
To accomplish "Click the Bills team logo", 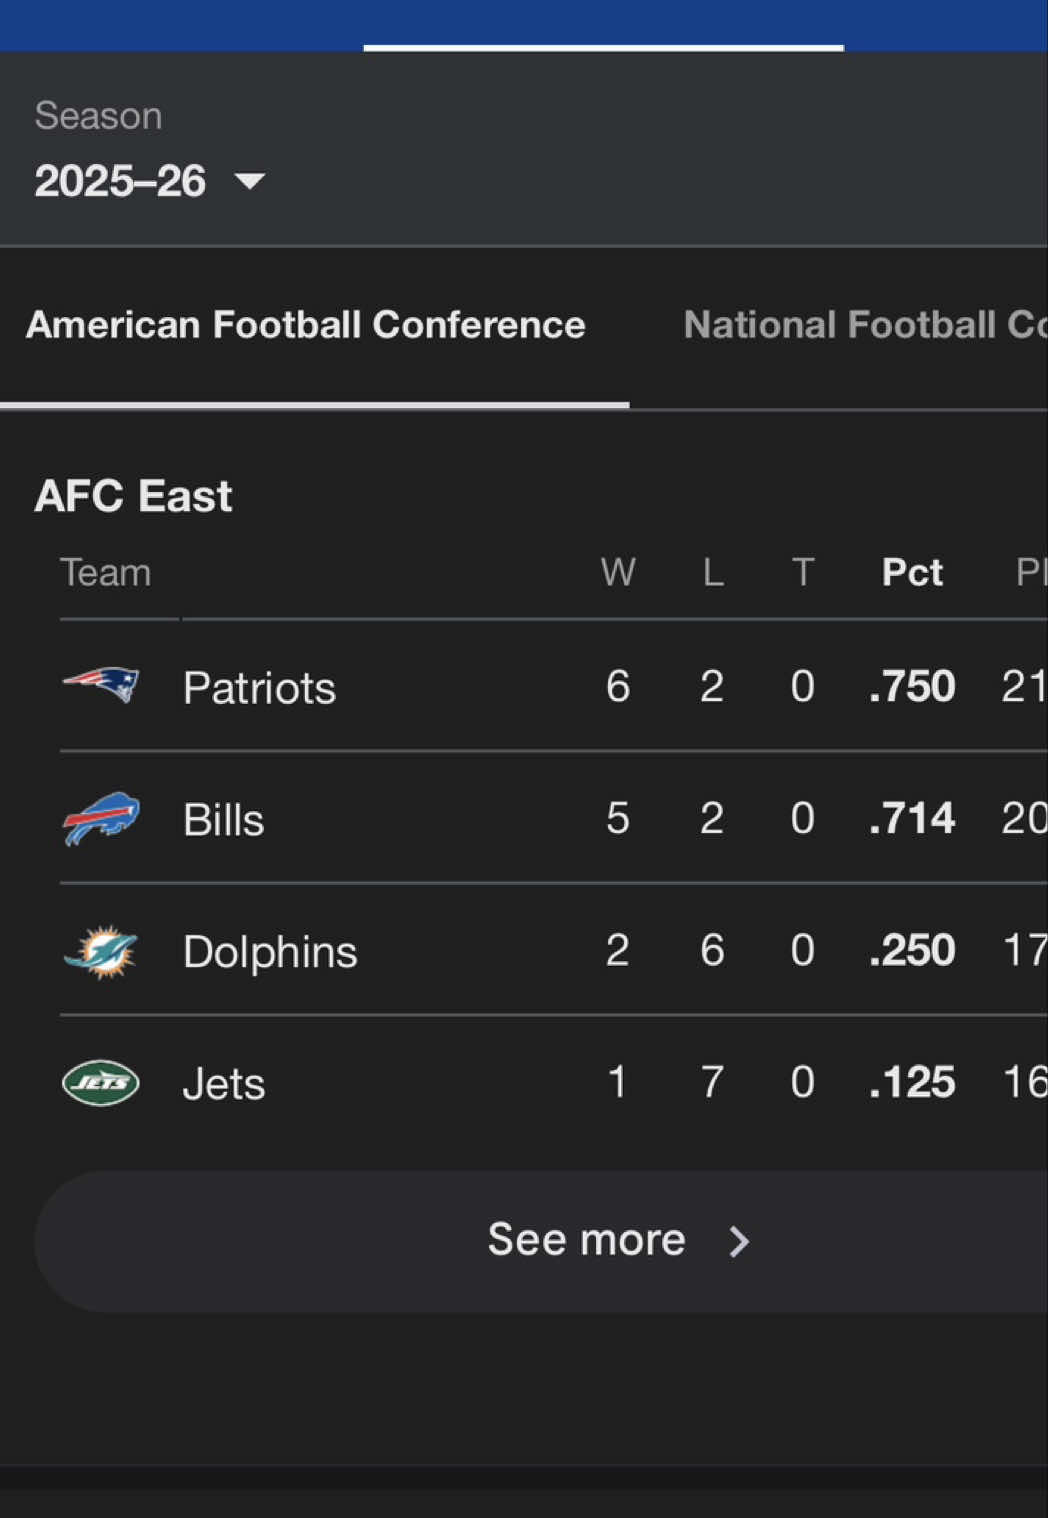I will coord(101,818).
